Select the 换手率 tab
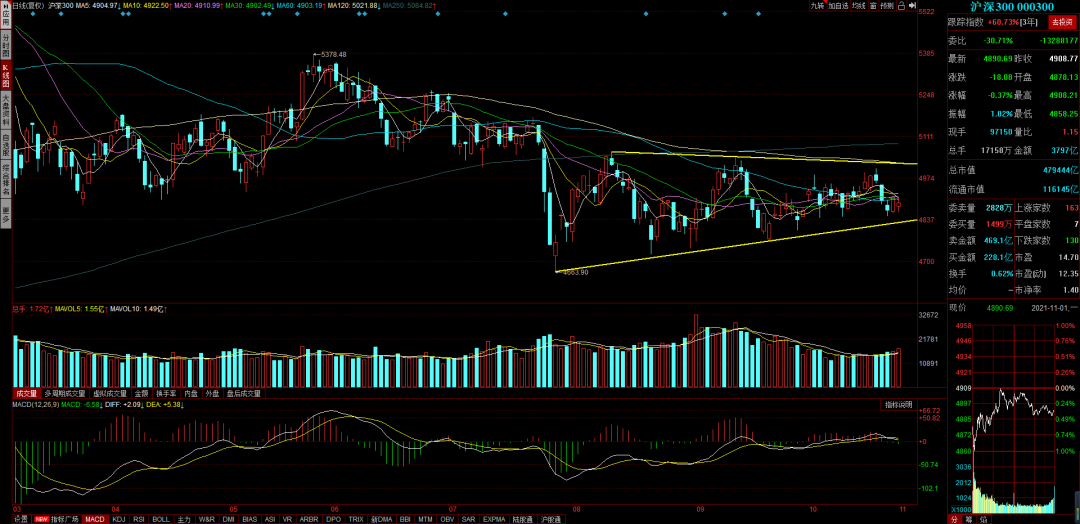 (166, 394)
